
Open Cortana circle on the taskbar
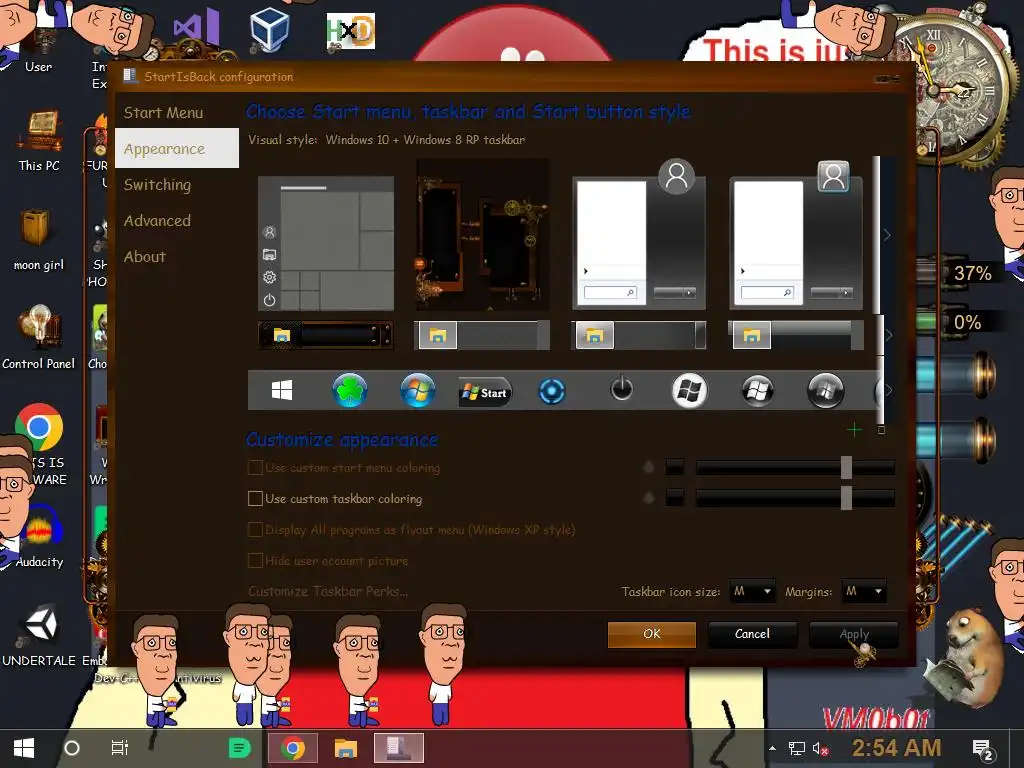pos(72,748)
